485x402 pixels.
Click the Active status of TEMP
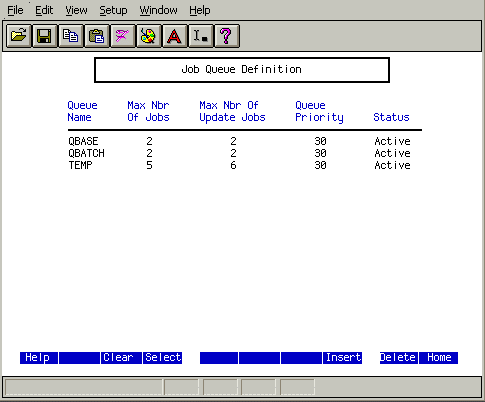click(x=392, y=165)
